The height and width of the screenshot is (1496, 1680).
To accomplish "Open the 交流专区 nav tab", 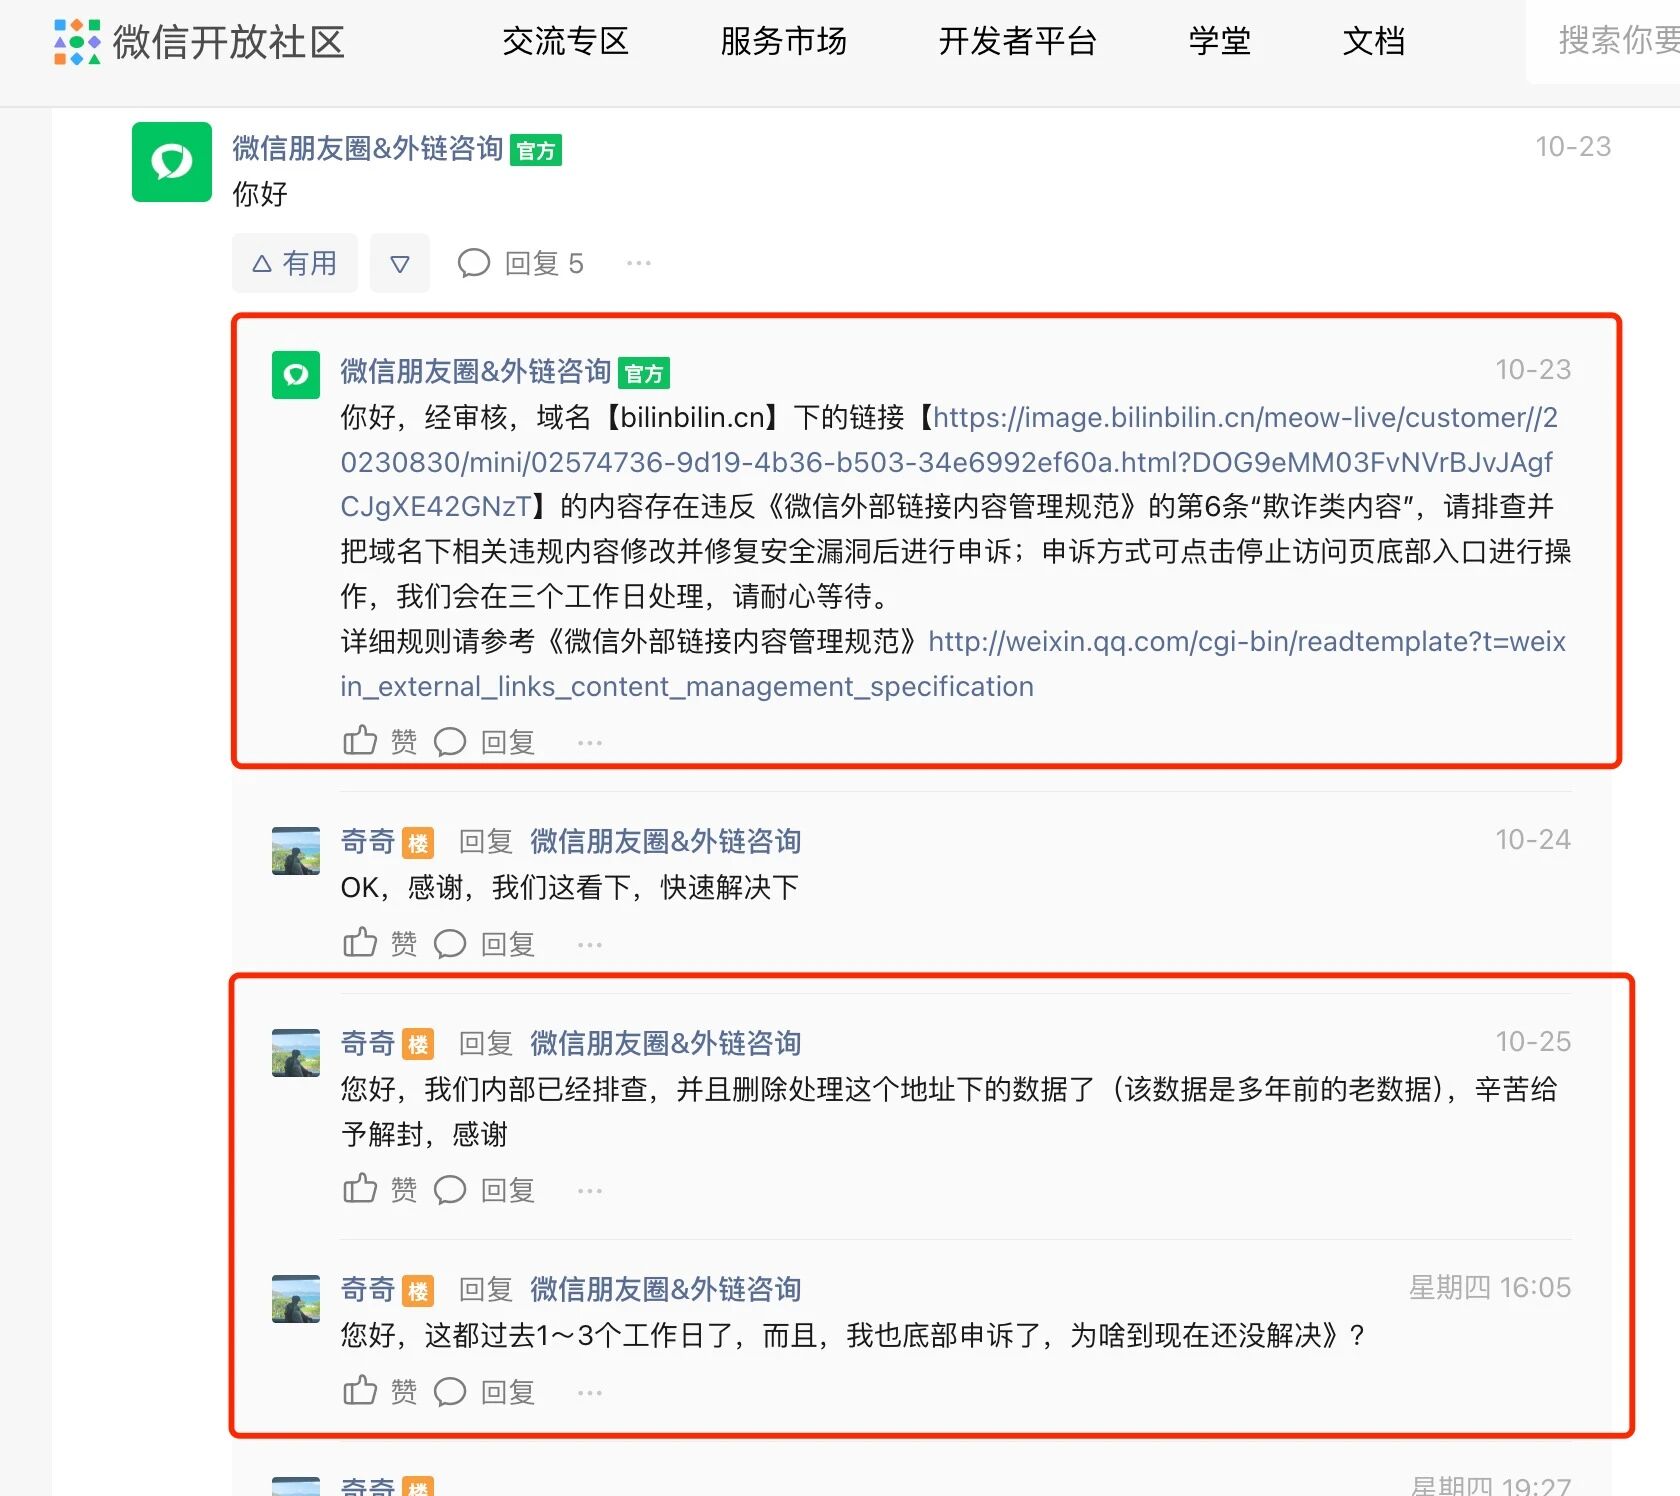I will (565, 41).
